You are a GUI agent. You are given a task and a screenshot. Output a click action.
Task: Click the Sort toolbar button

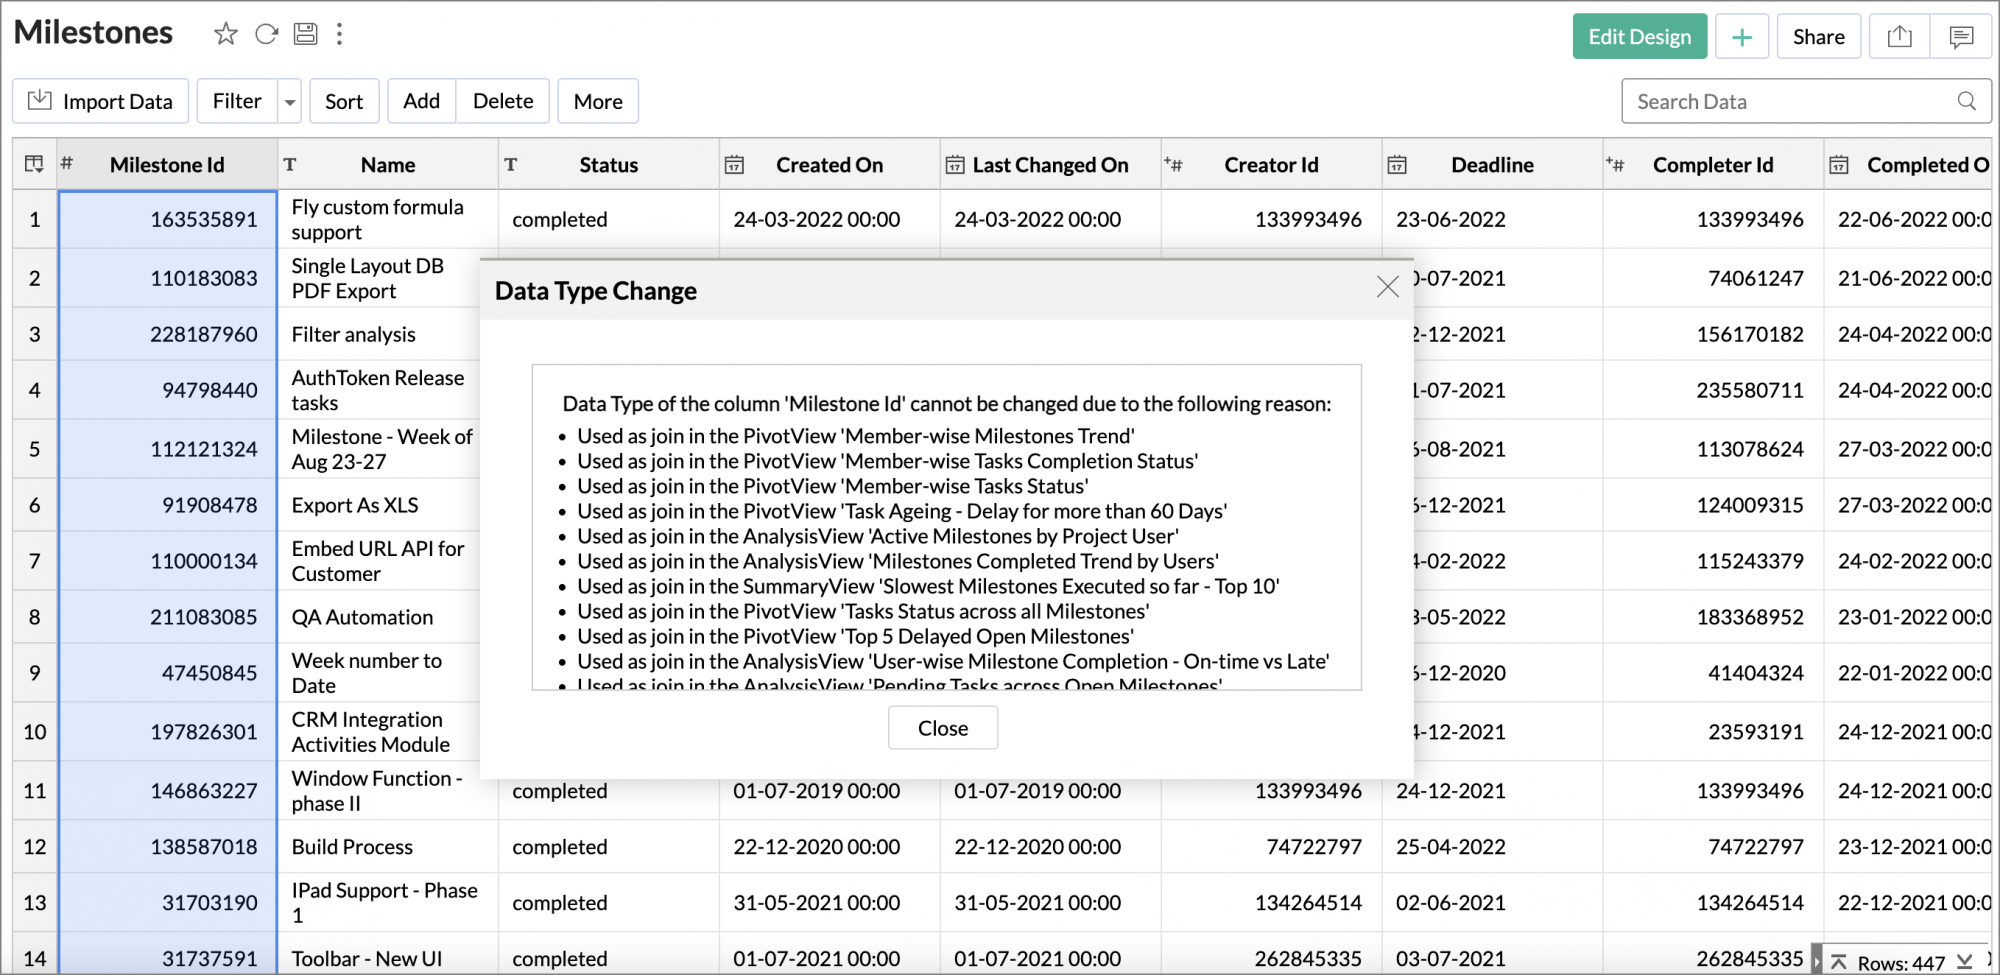click(344, 101)
